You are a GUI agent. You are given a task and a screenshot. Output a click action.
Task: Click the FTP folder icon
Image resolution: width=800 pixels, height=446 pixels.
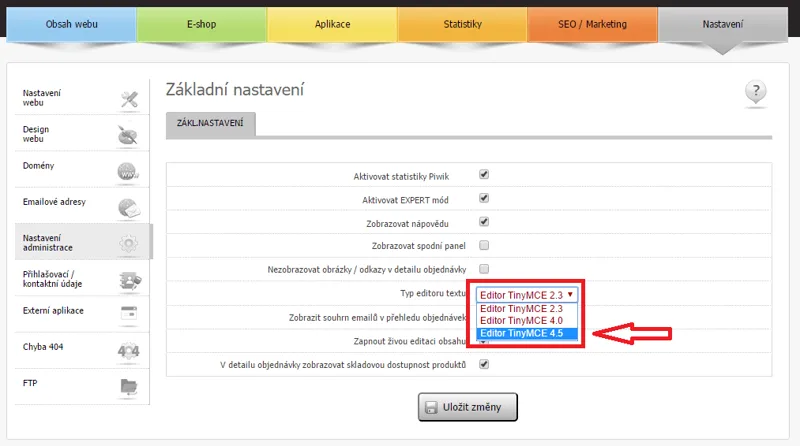click(x=129, y=387)
